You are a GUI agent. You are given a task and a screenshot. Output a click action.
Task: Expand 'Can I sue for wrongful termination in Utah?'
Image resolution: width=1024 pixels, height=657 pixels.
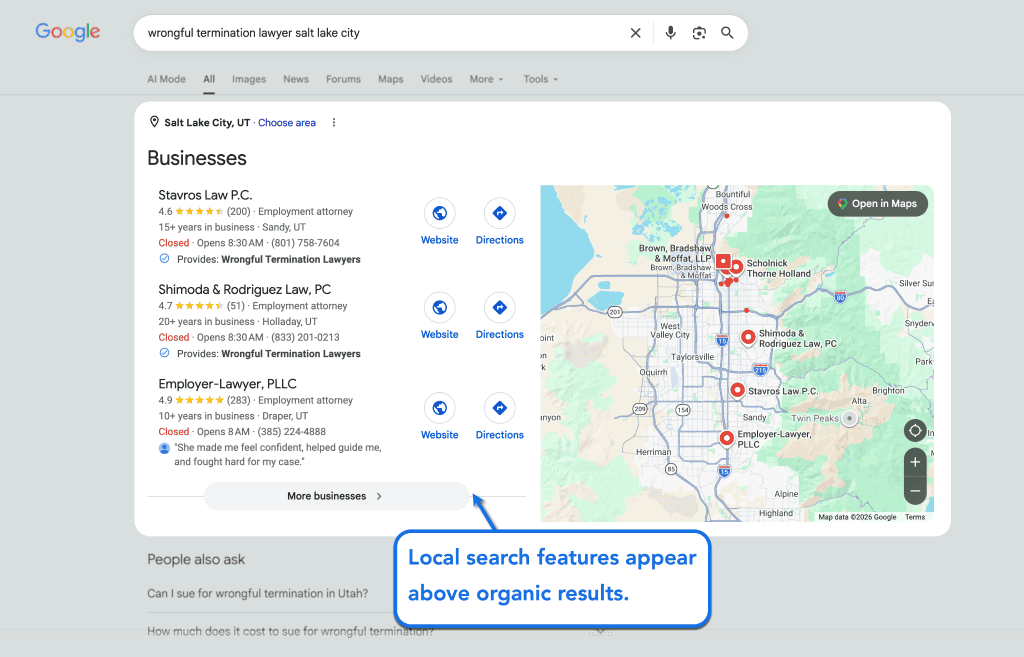pos(257,593)
